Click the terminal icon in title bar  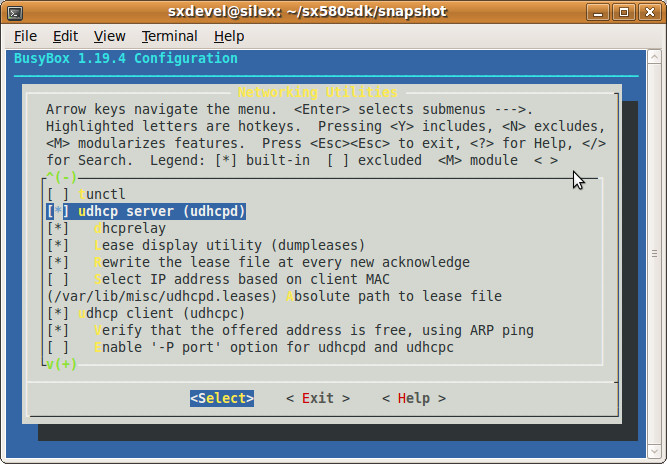(x=15, y=12)
